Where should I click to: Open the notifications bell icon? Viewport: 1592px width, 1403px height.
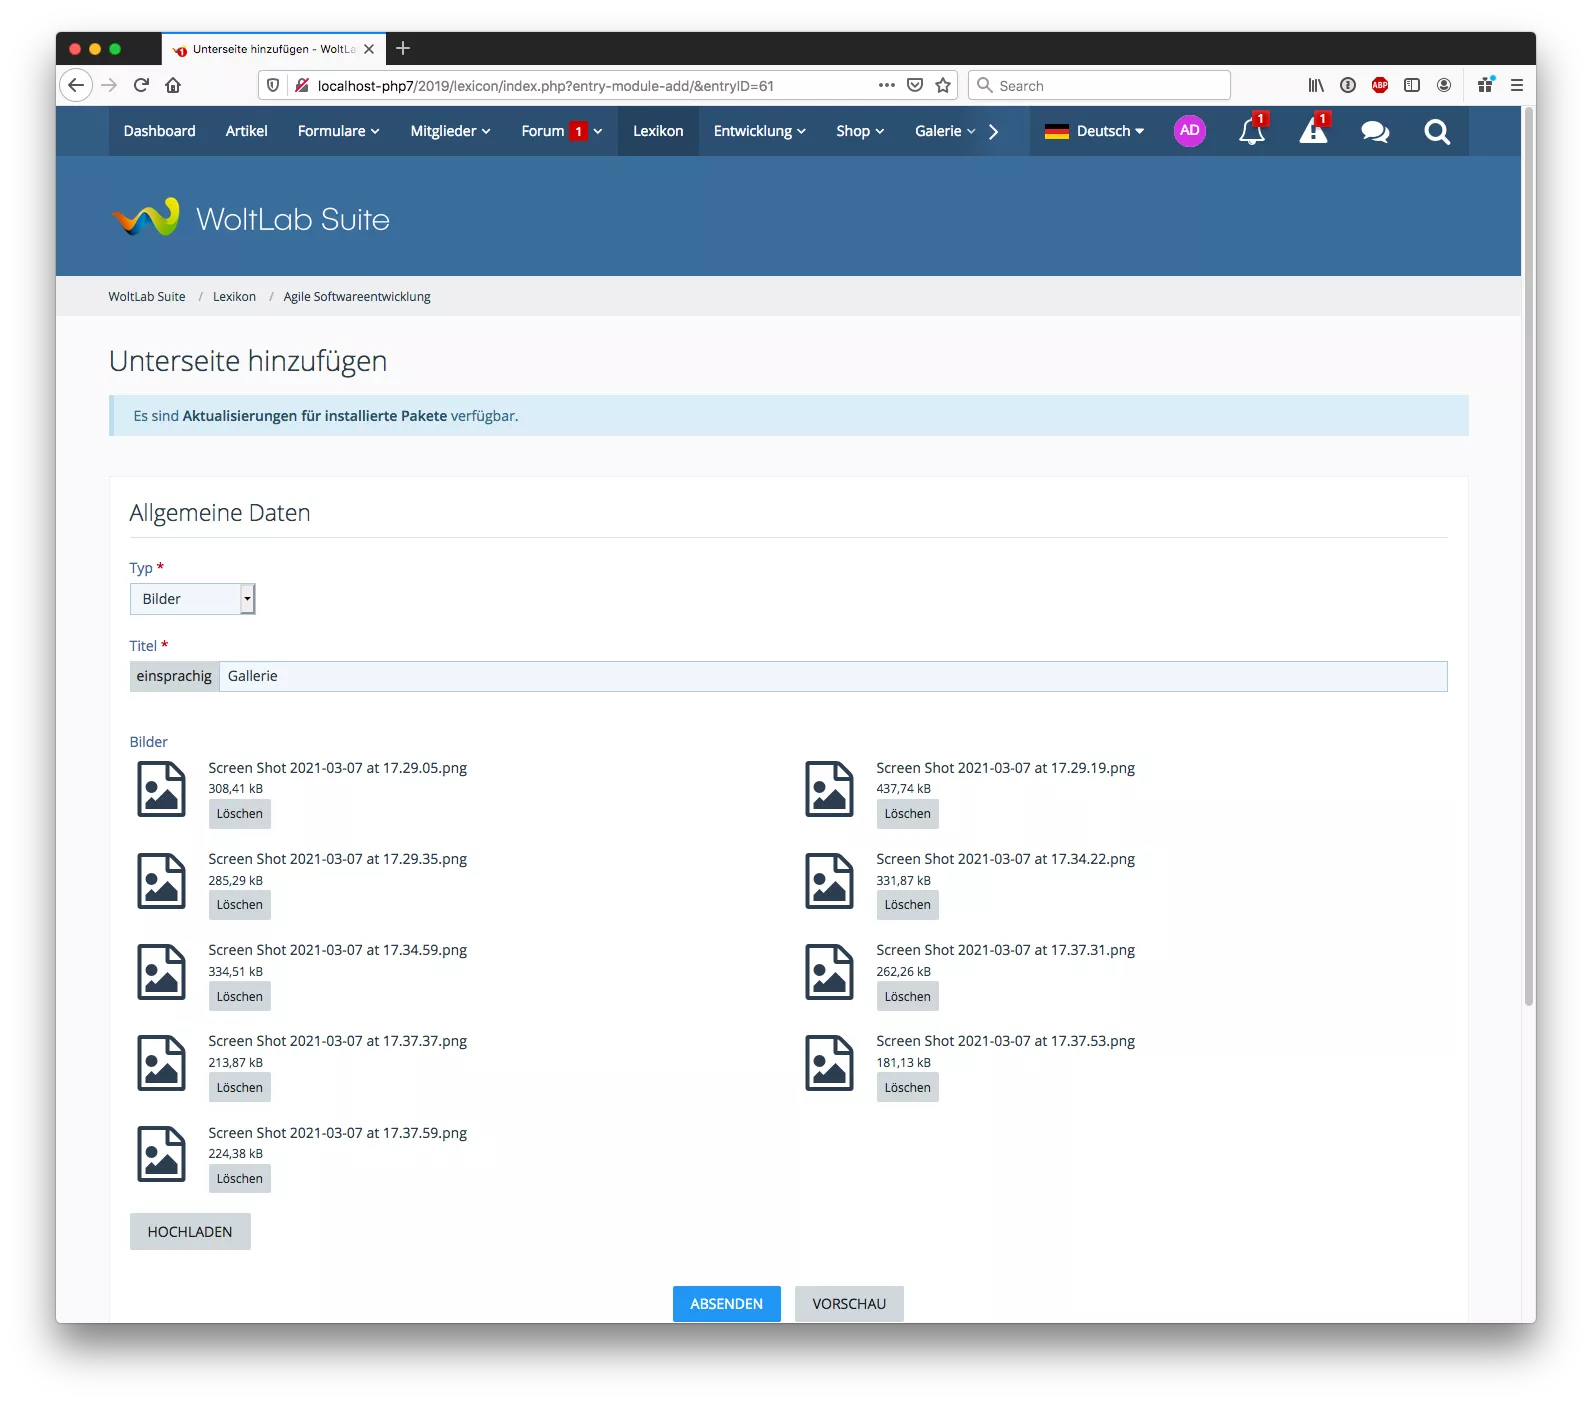coord(1251,131)
